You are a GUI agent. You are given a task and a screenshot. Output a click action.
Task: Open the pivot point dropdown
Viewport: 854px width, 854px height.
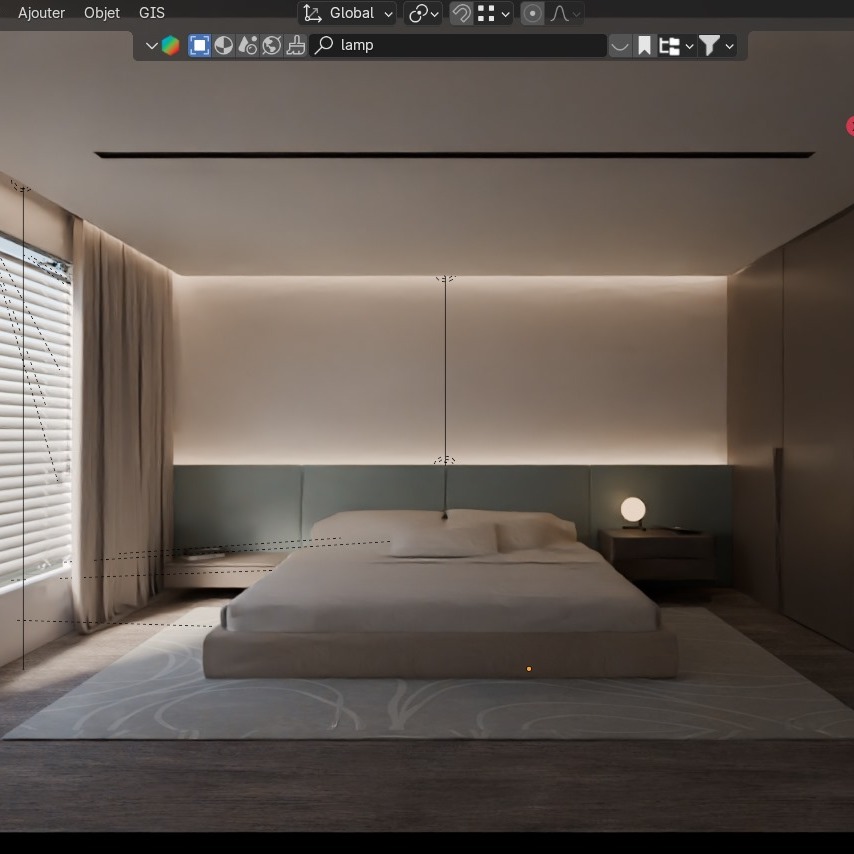[x=424, y=13]
